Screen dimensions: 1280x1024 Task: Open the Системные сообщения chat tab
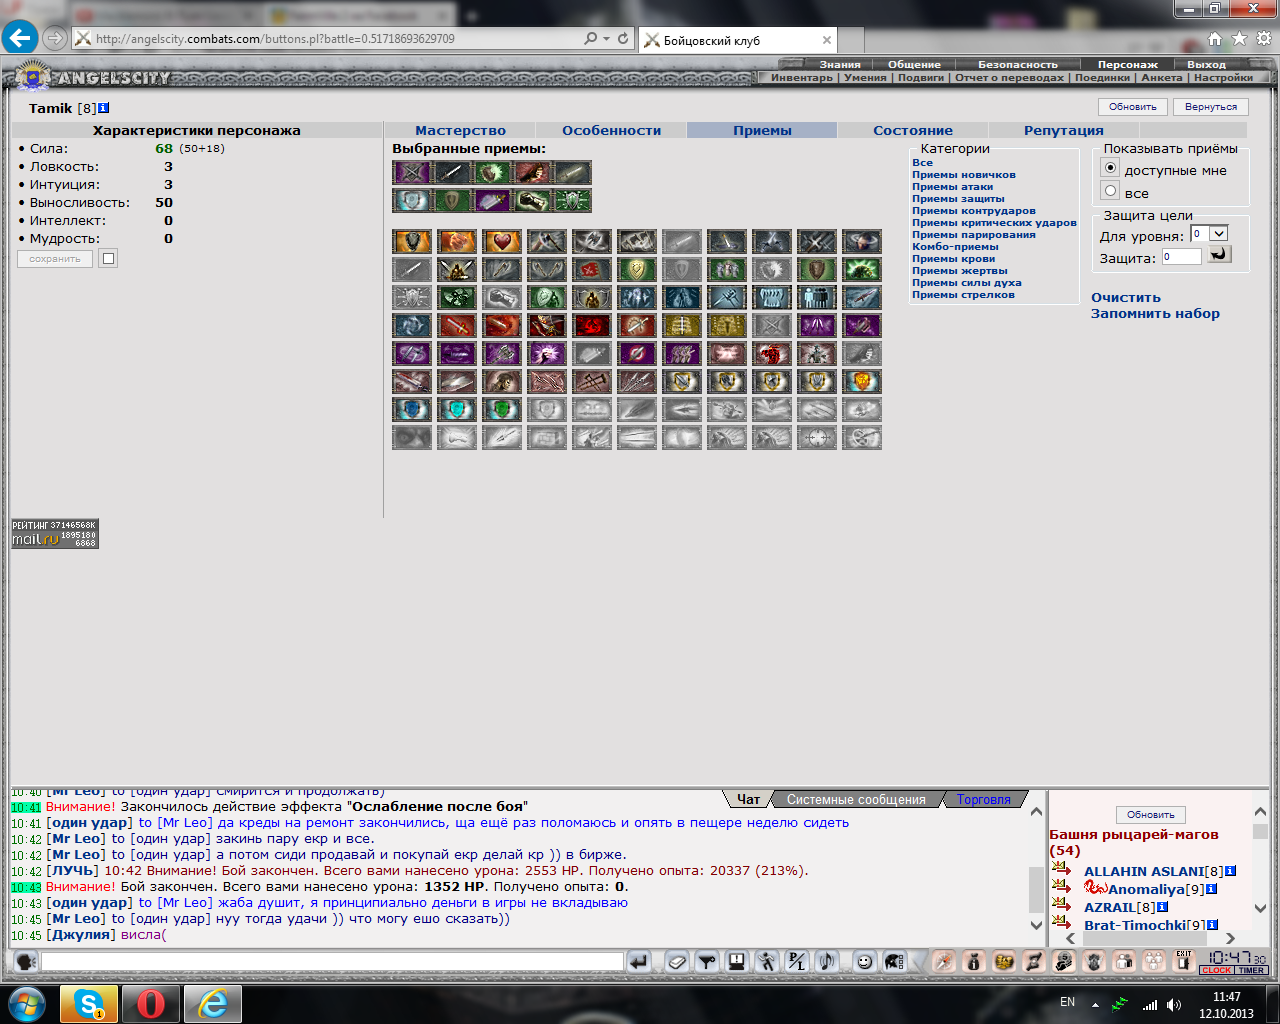[x=856, y=799]
